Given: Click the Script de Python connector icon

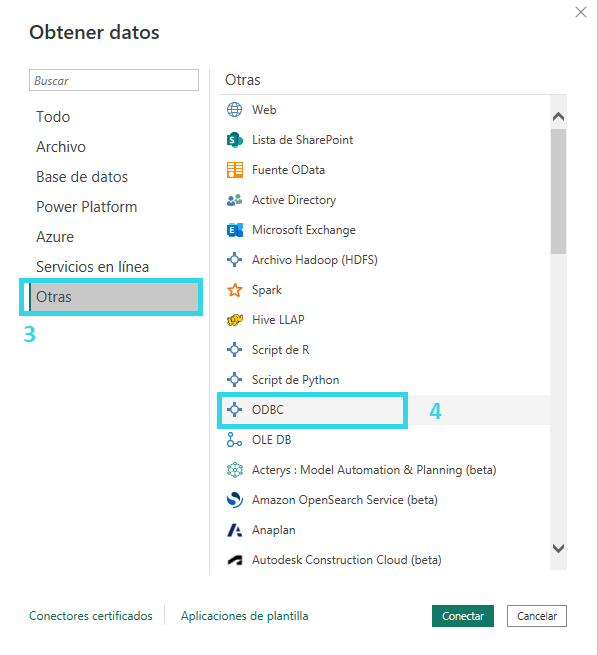Looking at the screenshot, I should (234, 380).
